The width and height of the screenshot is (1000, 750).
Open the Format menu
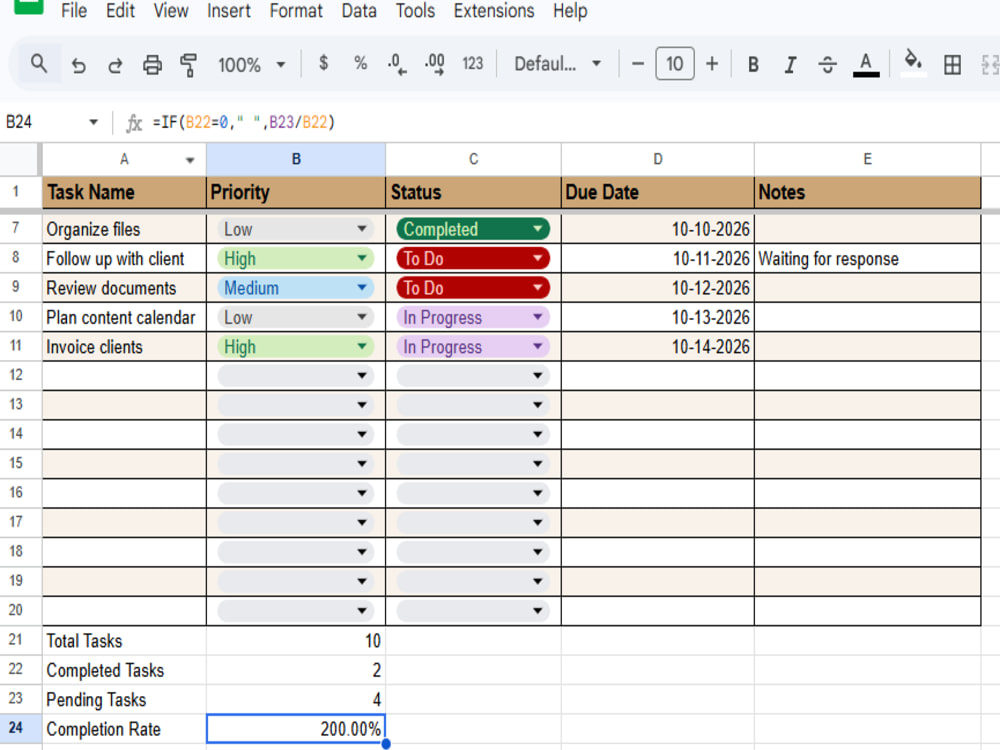[296, 11]
